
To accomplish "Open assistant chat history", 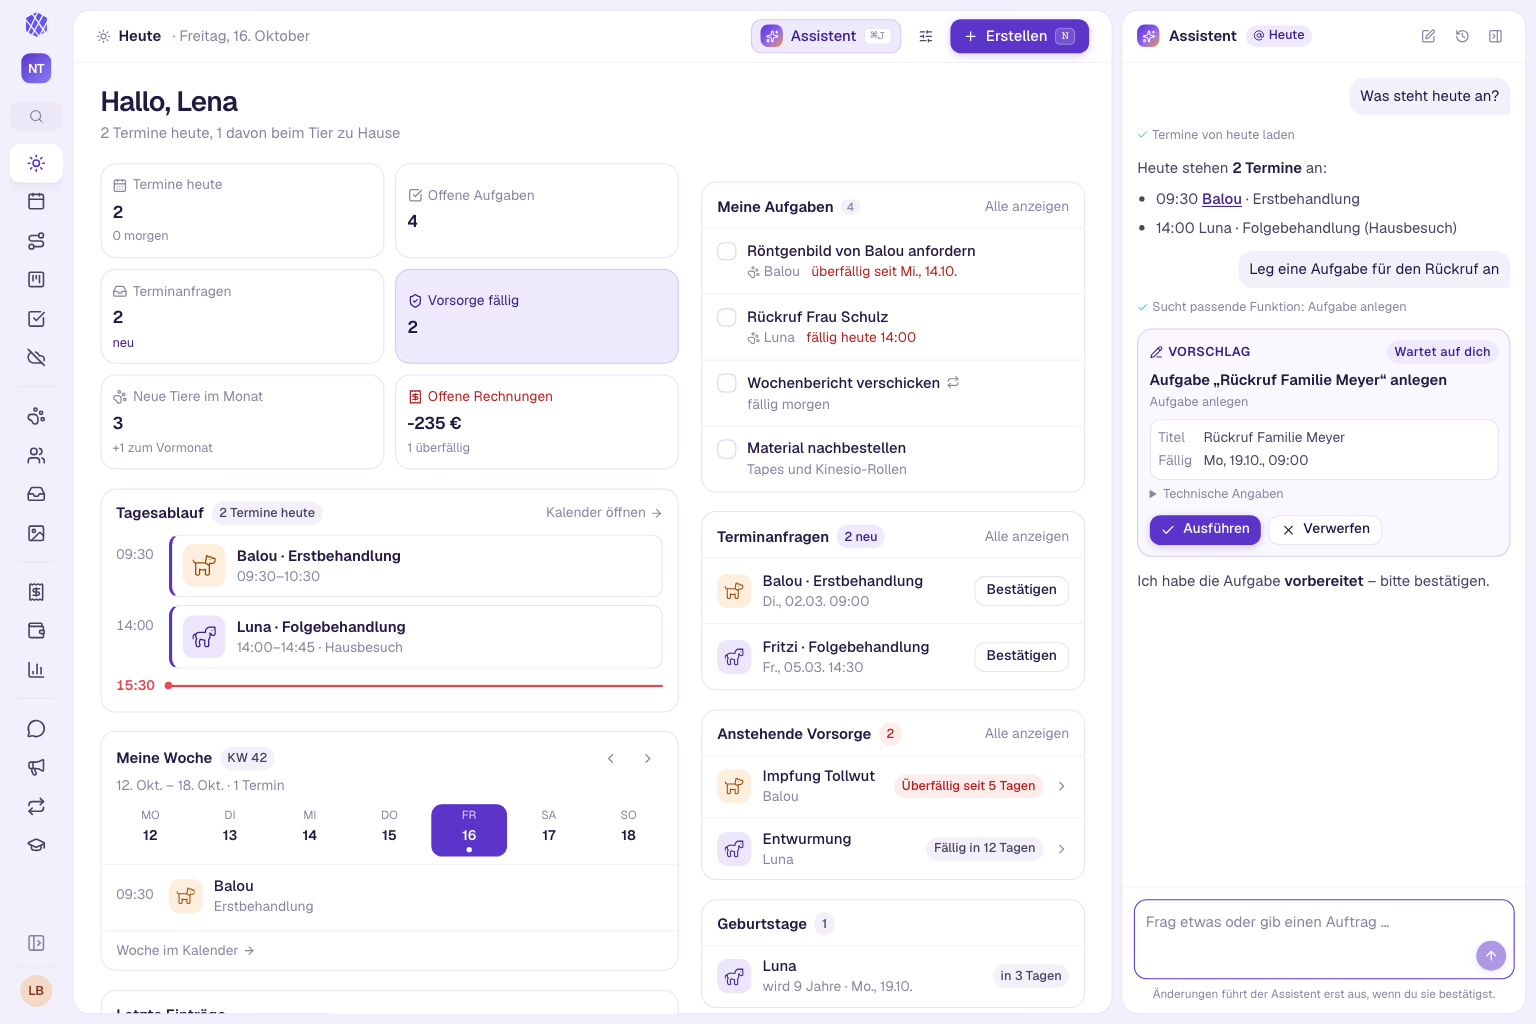I will [x=1462, y=36].
